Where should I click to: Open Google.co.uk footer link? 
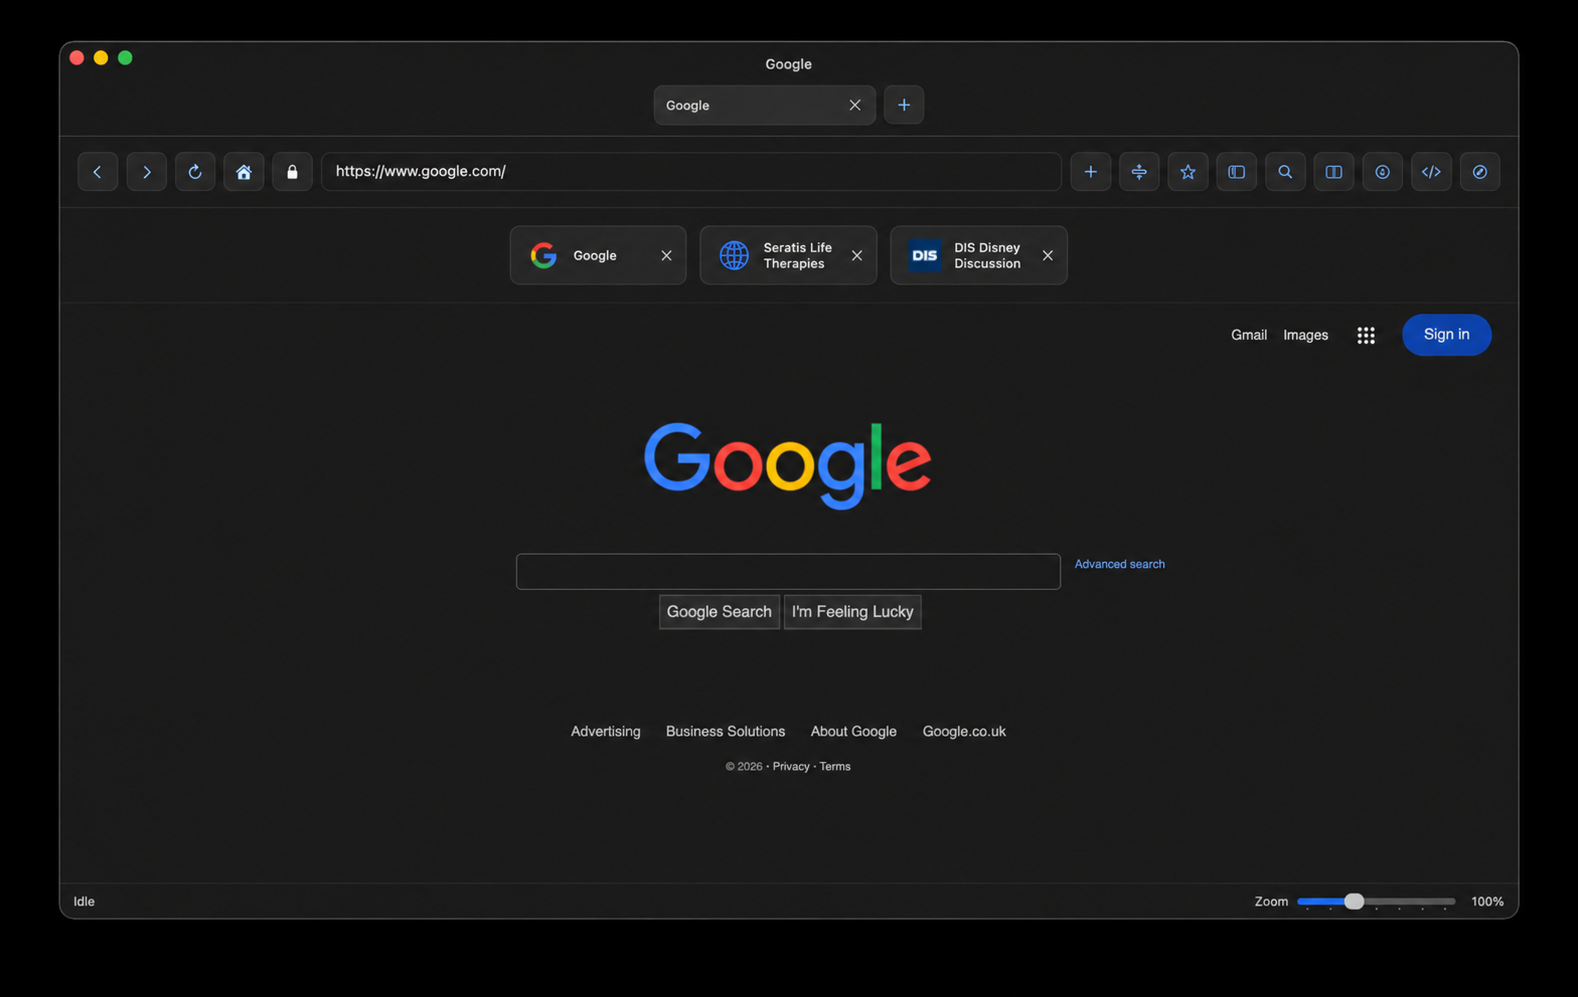pyautogui.click(x=964, y=732)
